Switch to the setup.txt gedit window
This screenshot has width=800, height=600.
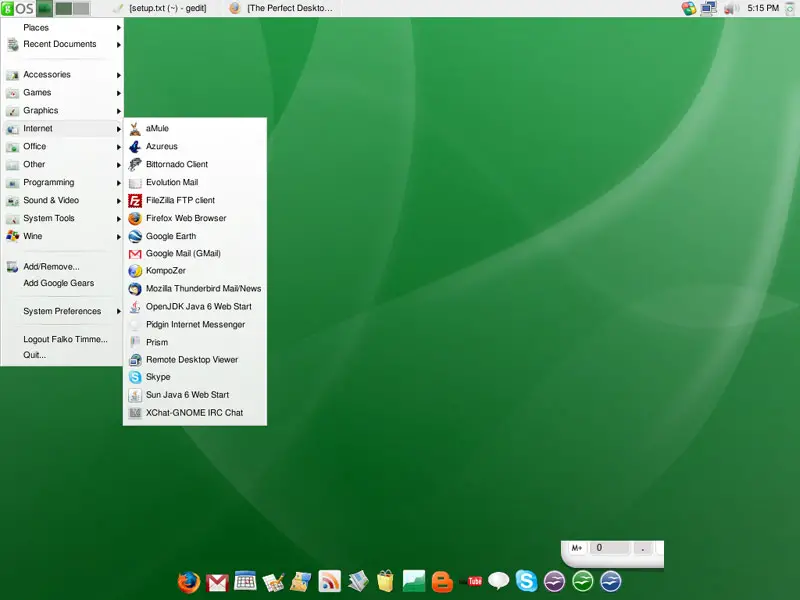tap(161, 8)
